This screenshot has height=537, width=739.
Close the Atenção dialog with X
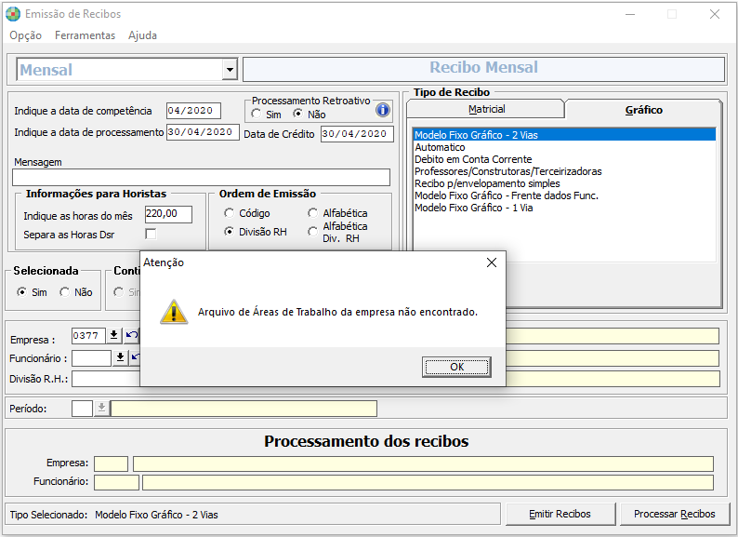point(491,263)
